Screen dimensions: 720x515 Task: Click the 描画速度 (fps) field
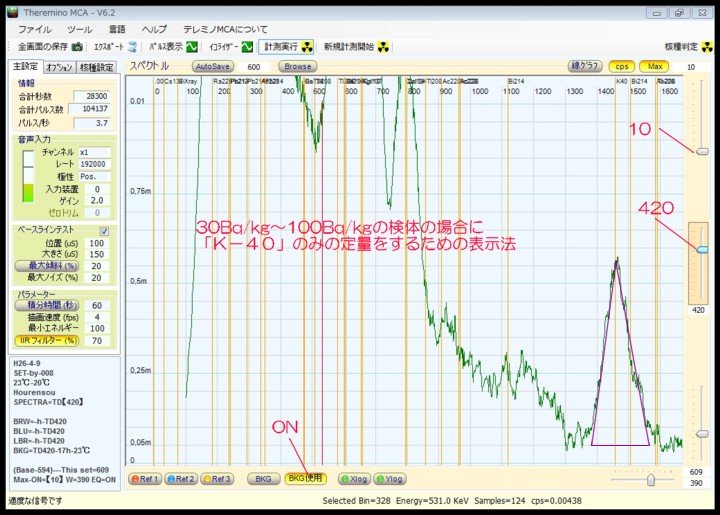pyautogui.click(x=97, y=317)
